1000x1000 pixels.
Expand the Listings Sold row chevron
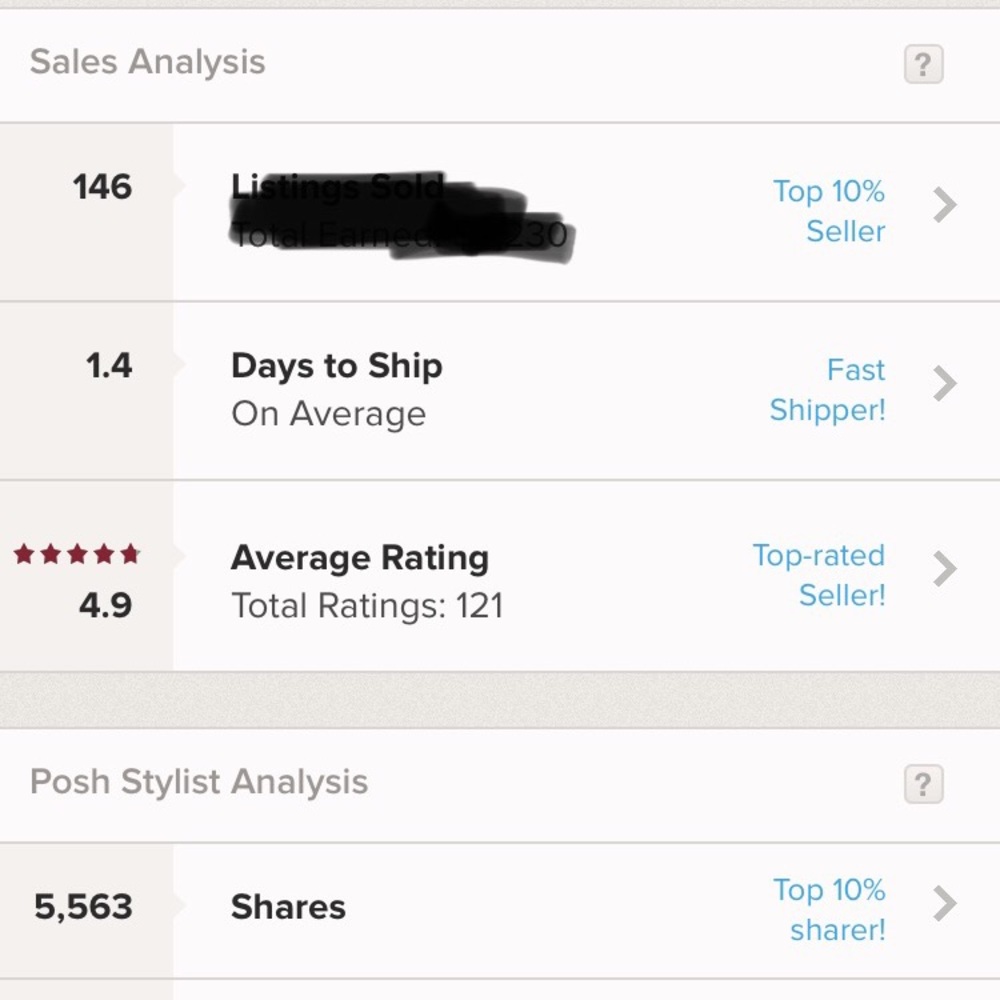point(943,204)
